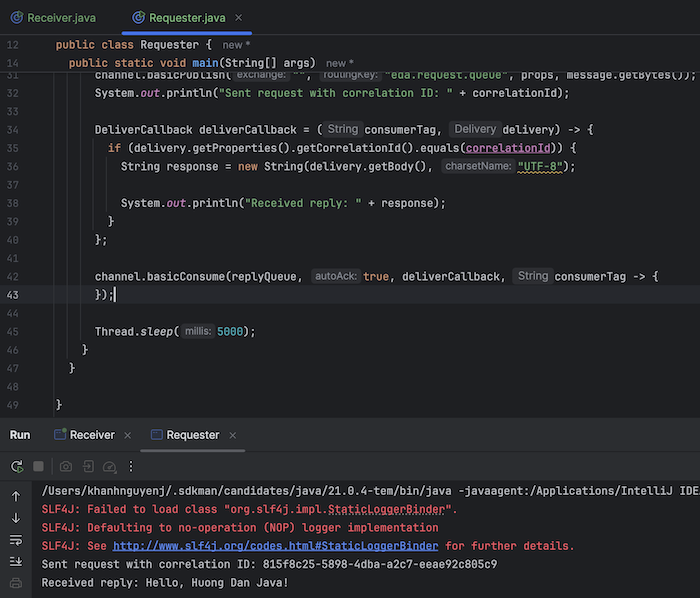Click the scroll up arrow in console
This screenshot has width=700, height=598.
16,496
